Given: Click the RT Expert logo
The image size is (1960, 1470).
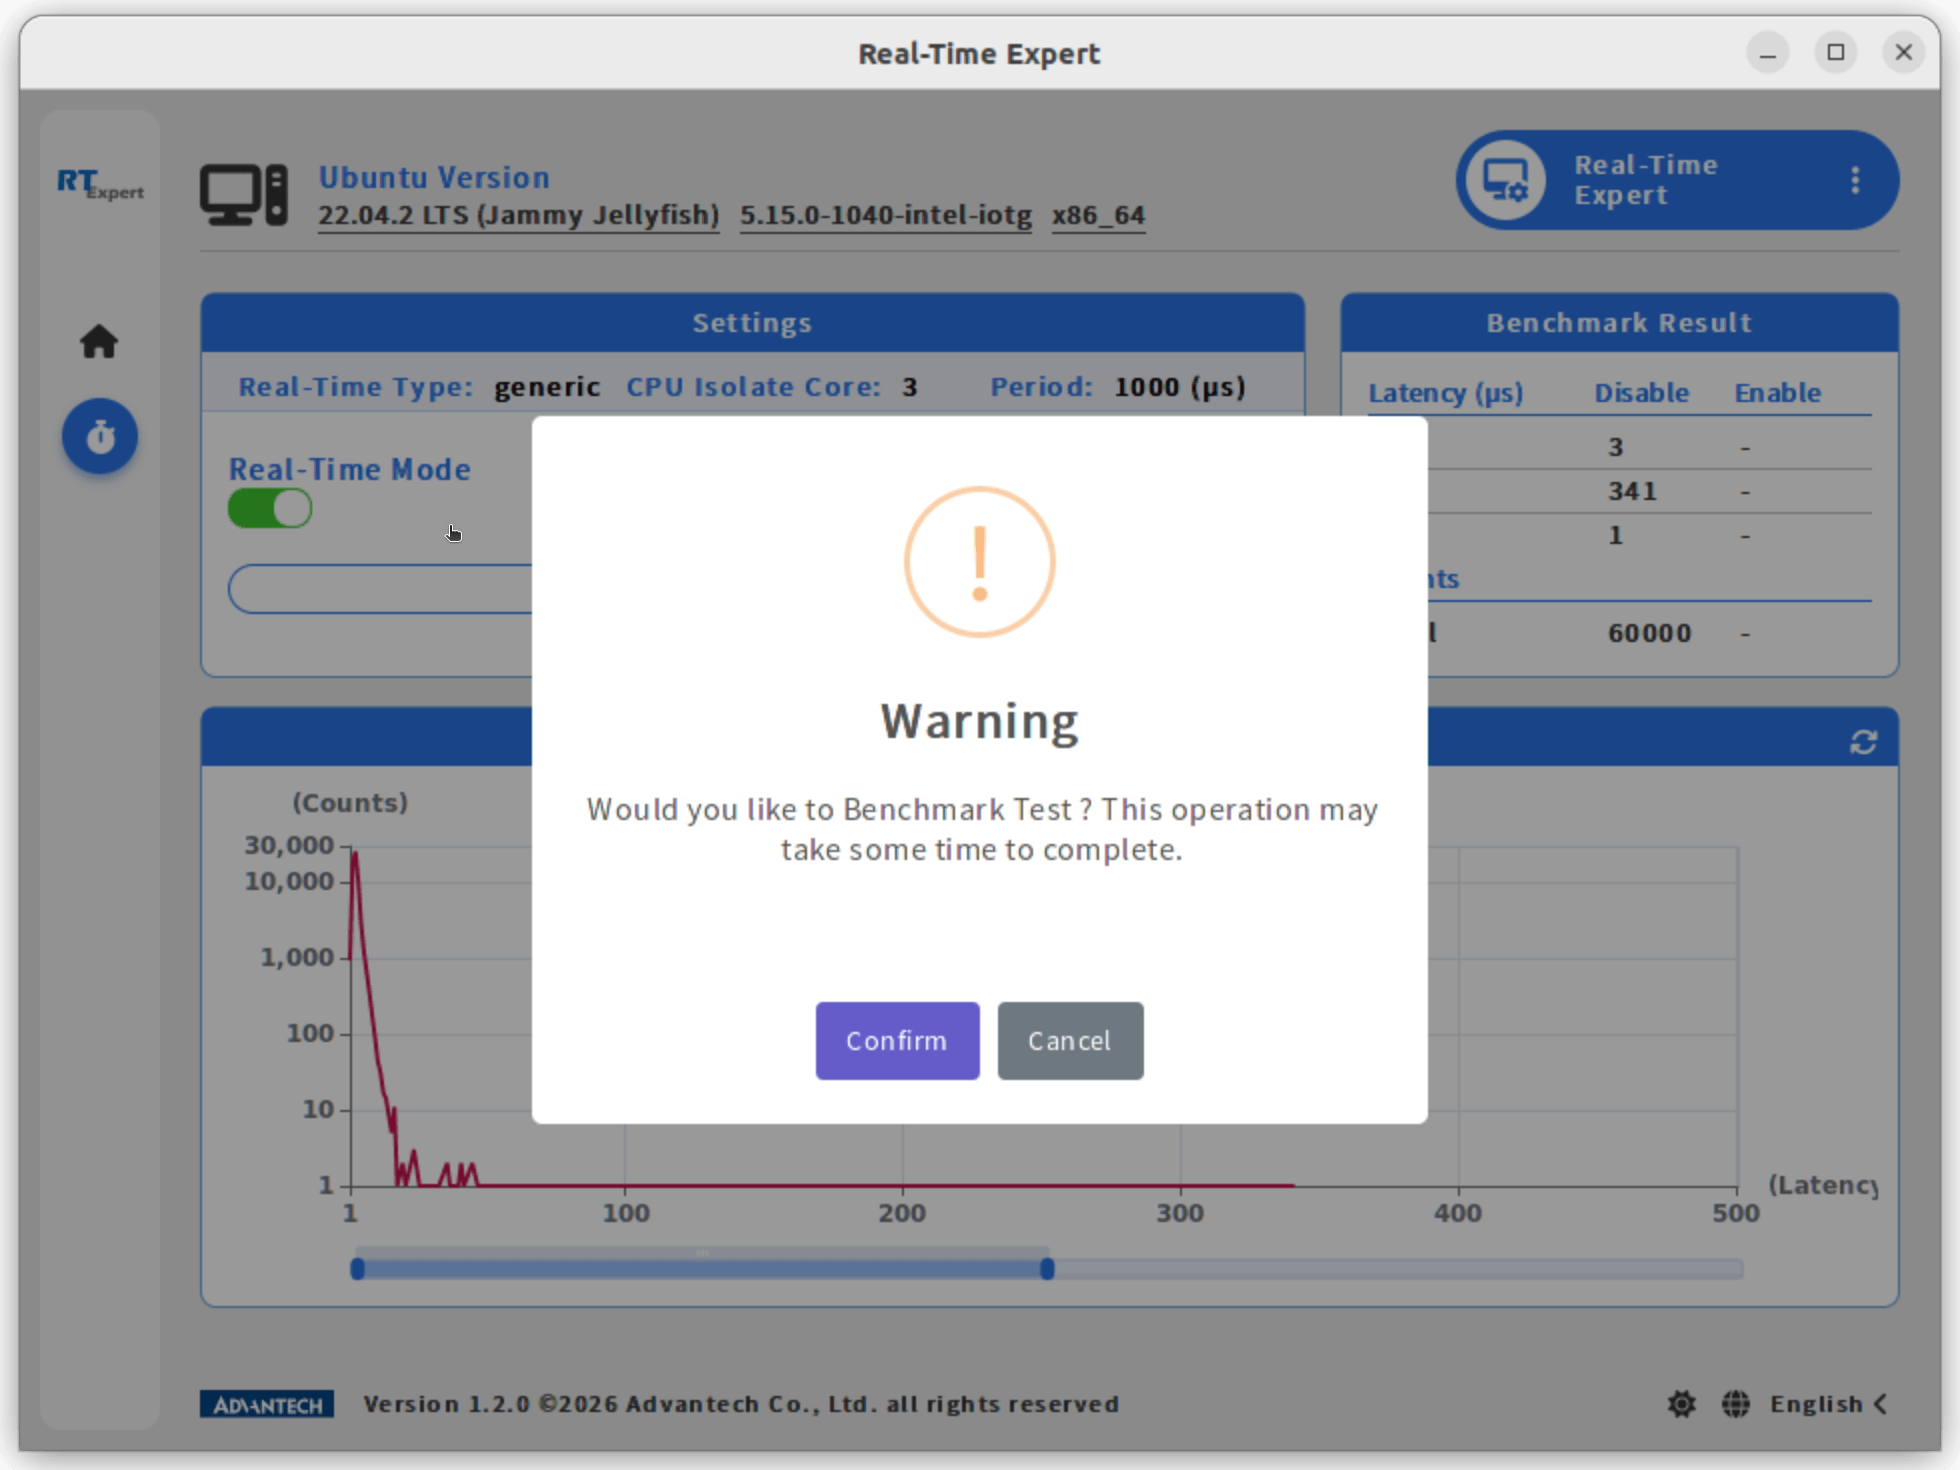Looking at the screenshot, I should coord(100,184).
